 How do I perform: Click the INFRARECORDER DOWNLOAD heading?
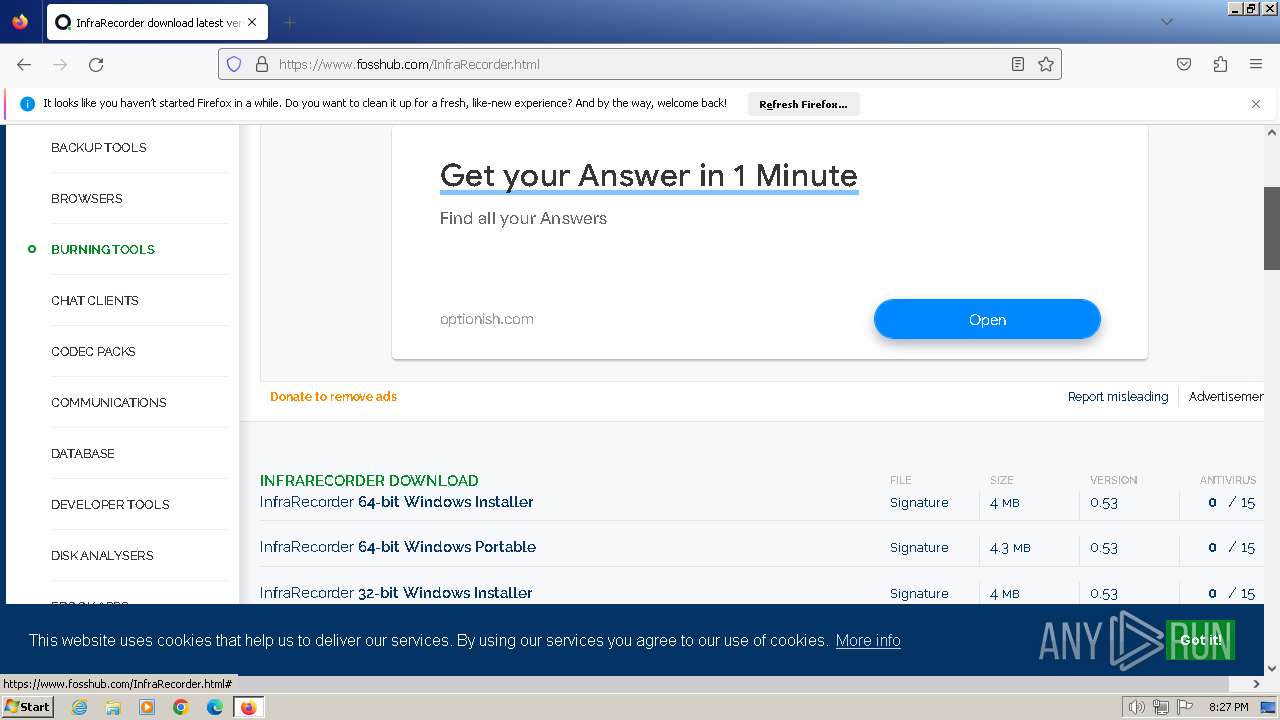[369, 480]
